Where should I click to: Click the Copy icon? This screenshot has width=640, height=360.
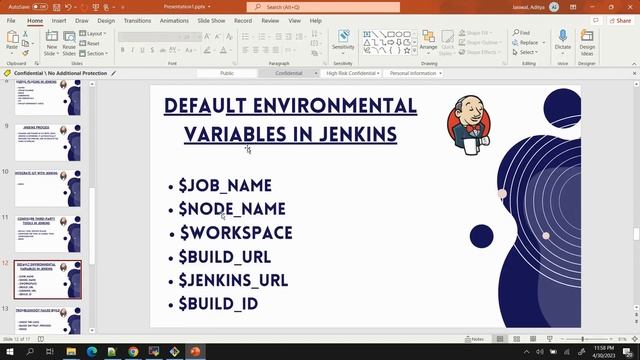pos(25,43)
